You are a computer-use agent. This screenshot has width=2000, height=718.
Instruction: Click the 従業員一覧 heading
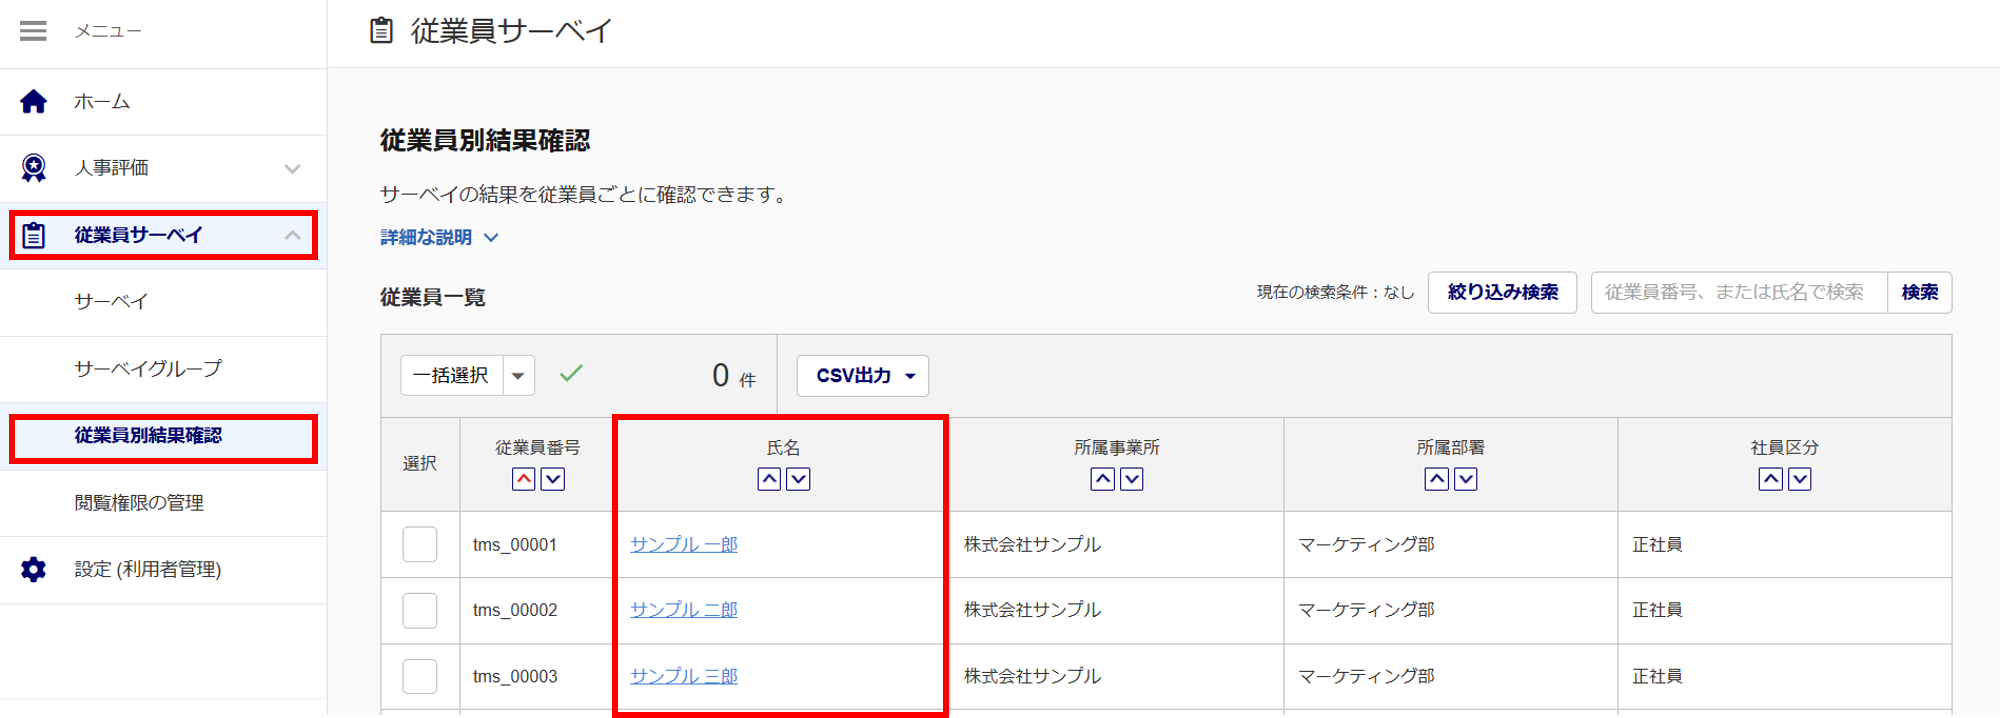[x=433, y=297]
